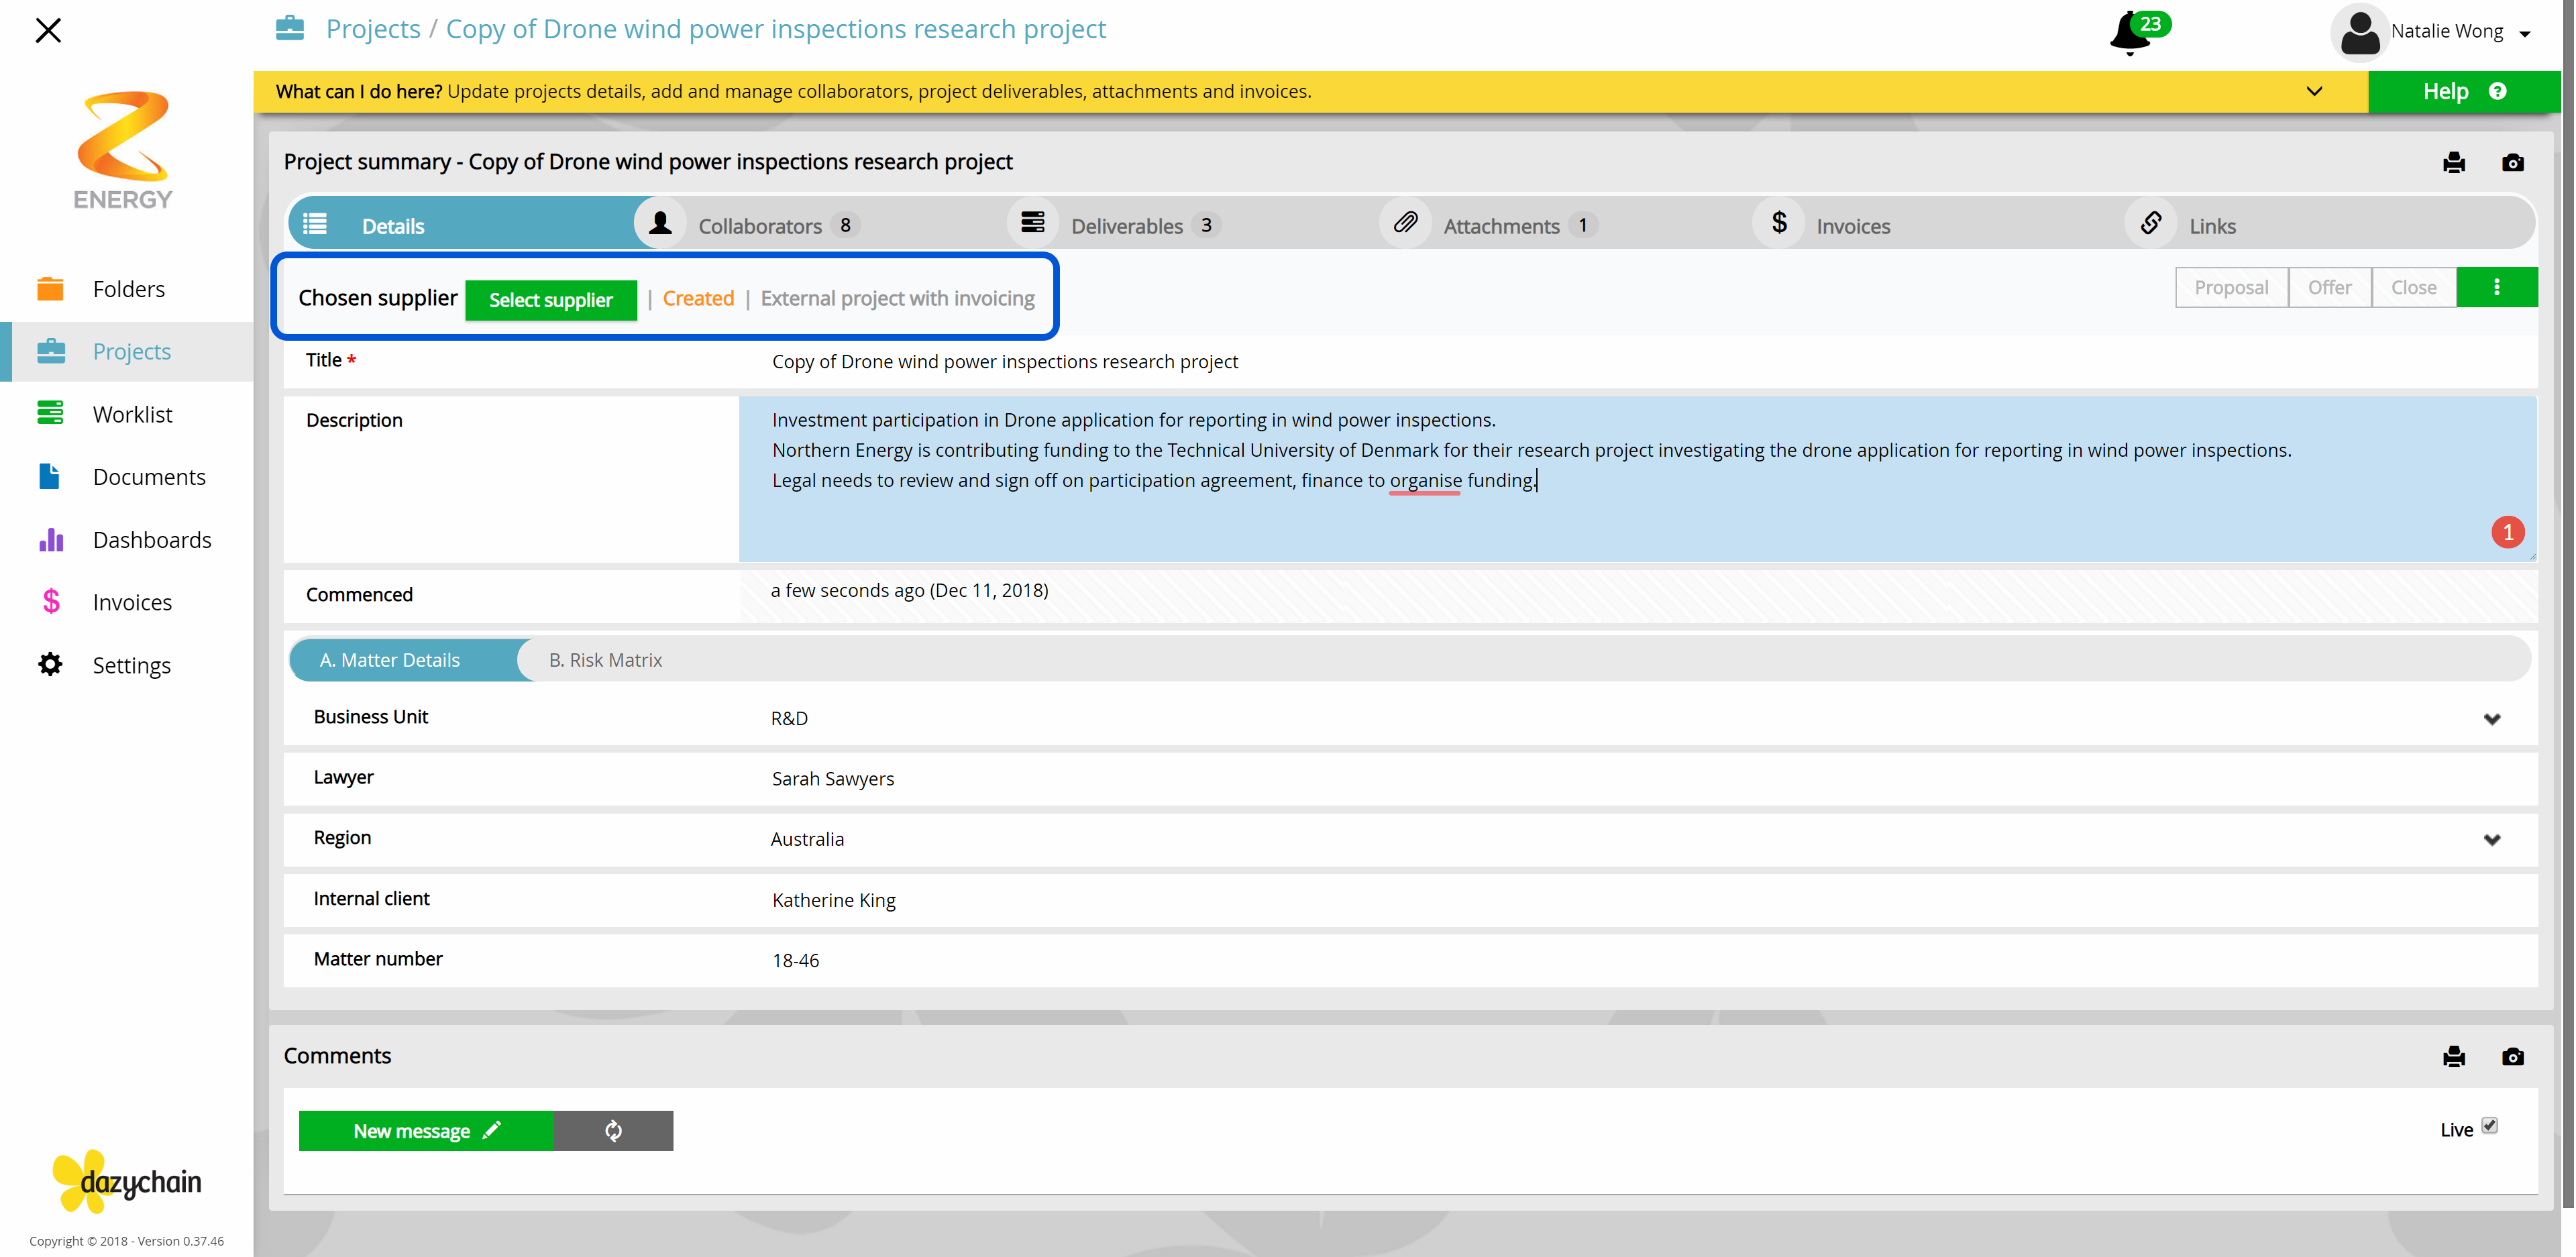
Task: Click the Details tab list icon
Action: 315,224
